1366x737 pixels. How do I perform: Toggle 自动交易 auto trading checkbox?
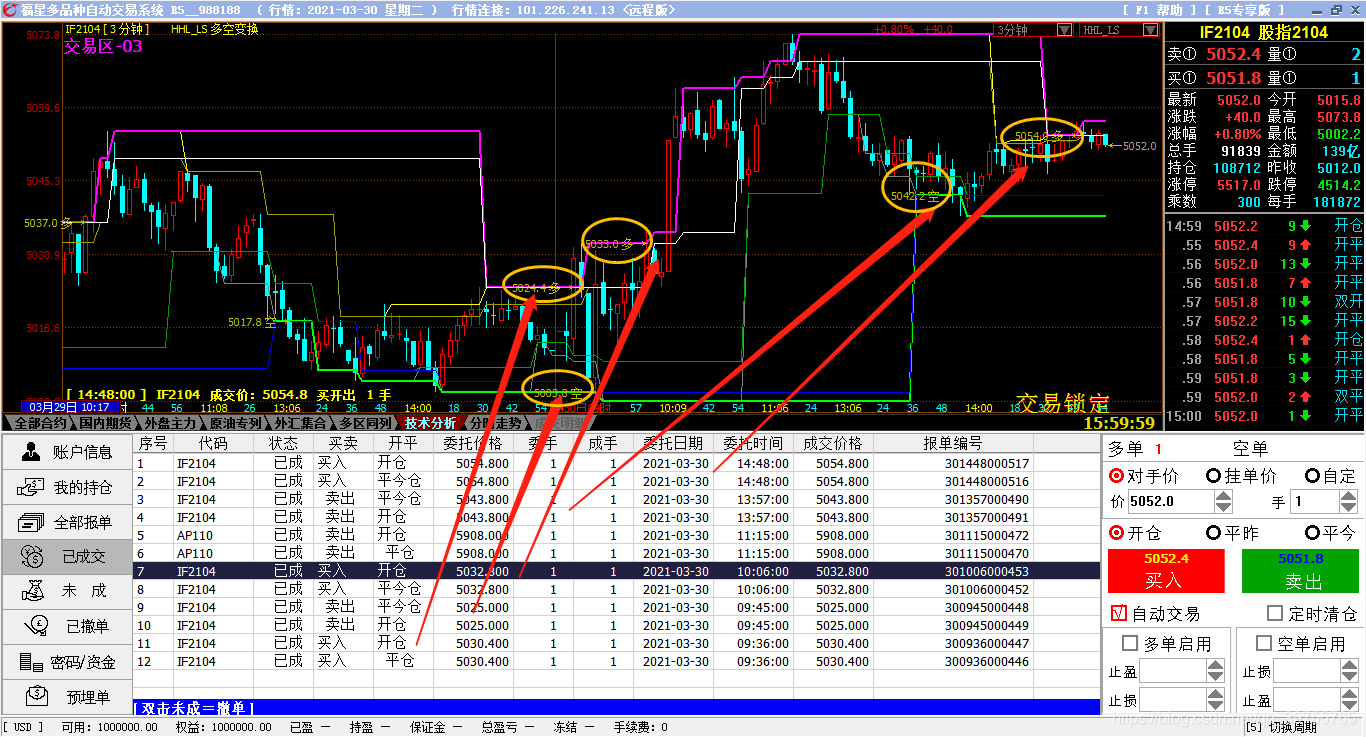(1120, 613)
